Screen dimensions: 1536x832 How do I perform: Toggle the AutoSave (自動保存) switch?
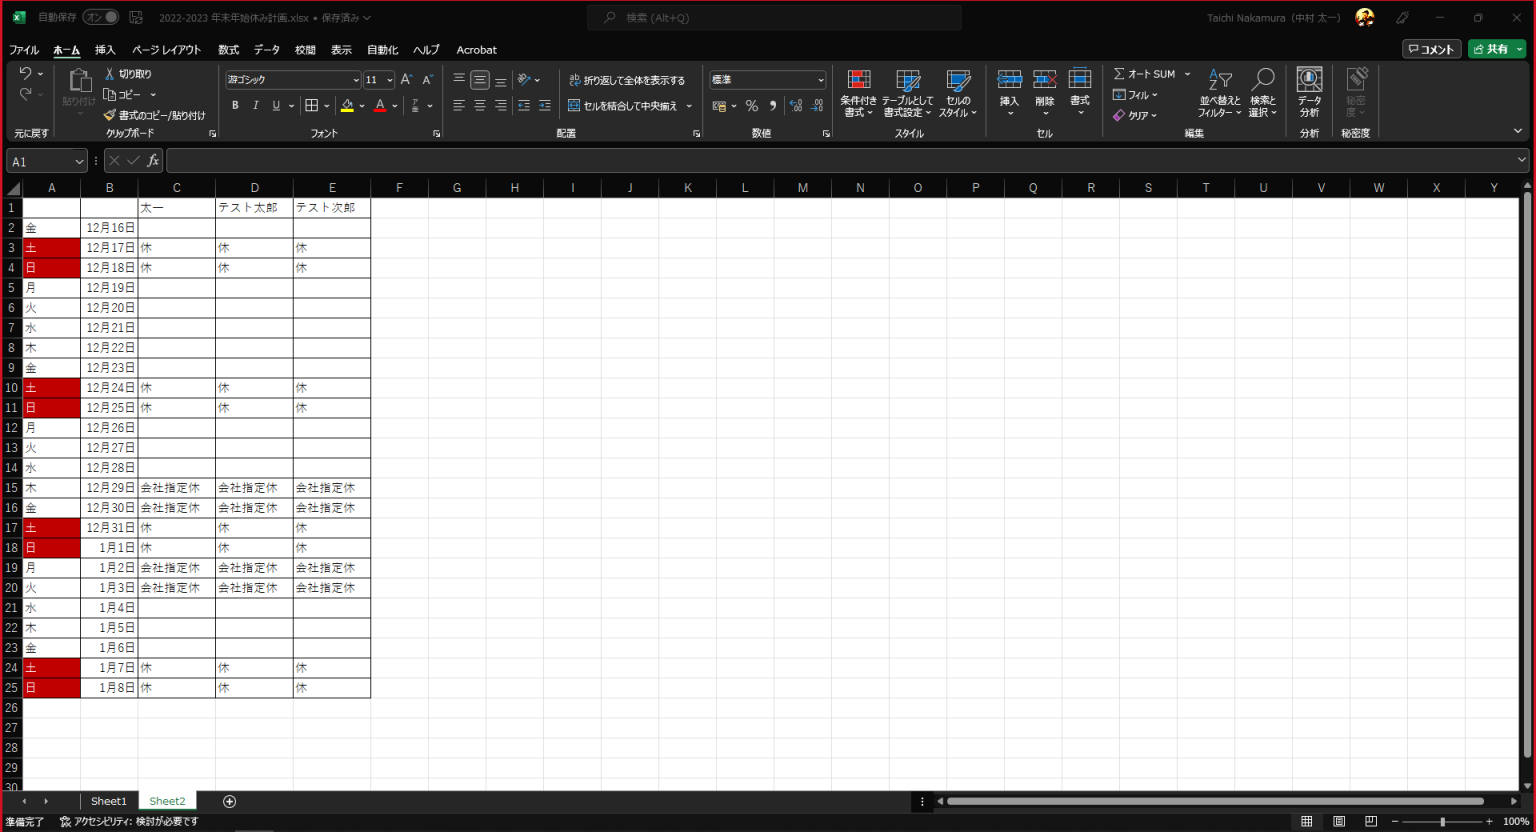point(100,17)
